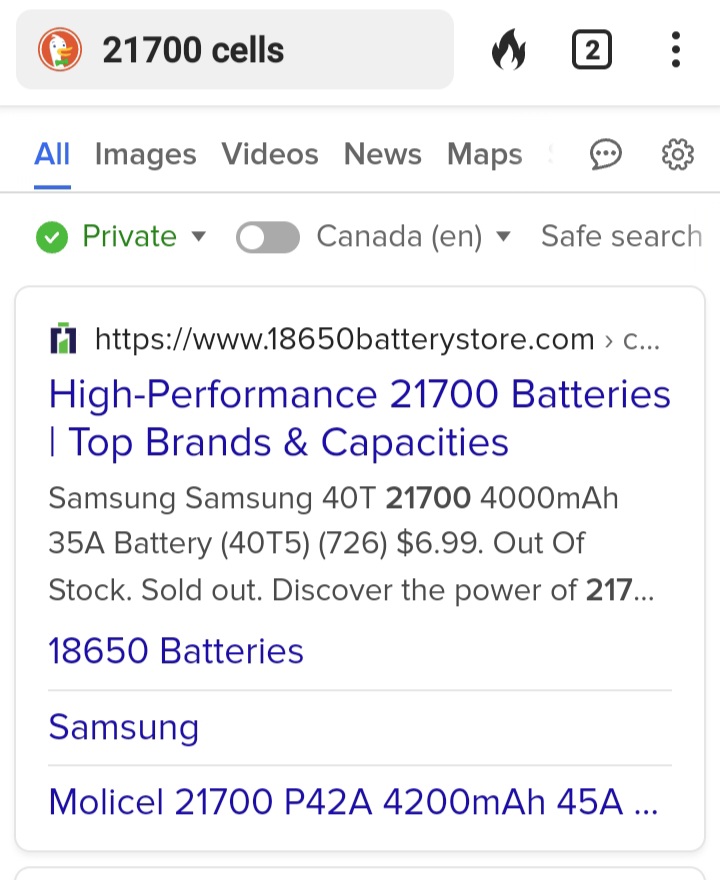The image size is (720, 880).
Task: Open DuckDuckGo chat feedback bubble icon
Action: click(607, 154)
